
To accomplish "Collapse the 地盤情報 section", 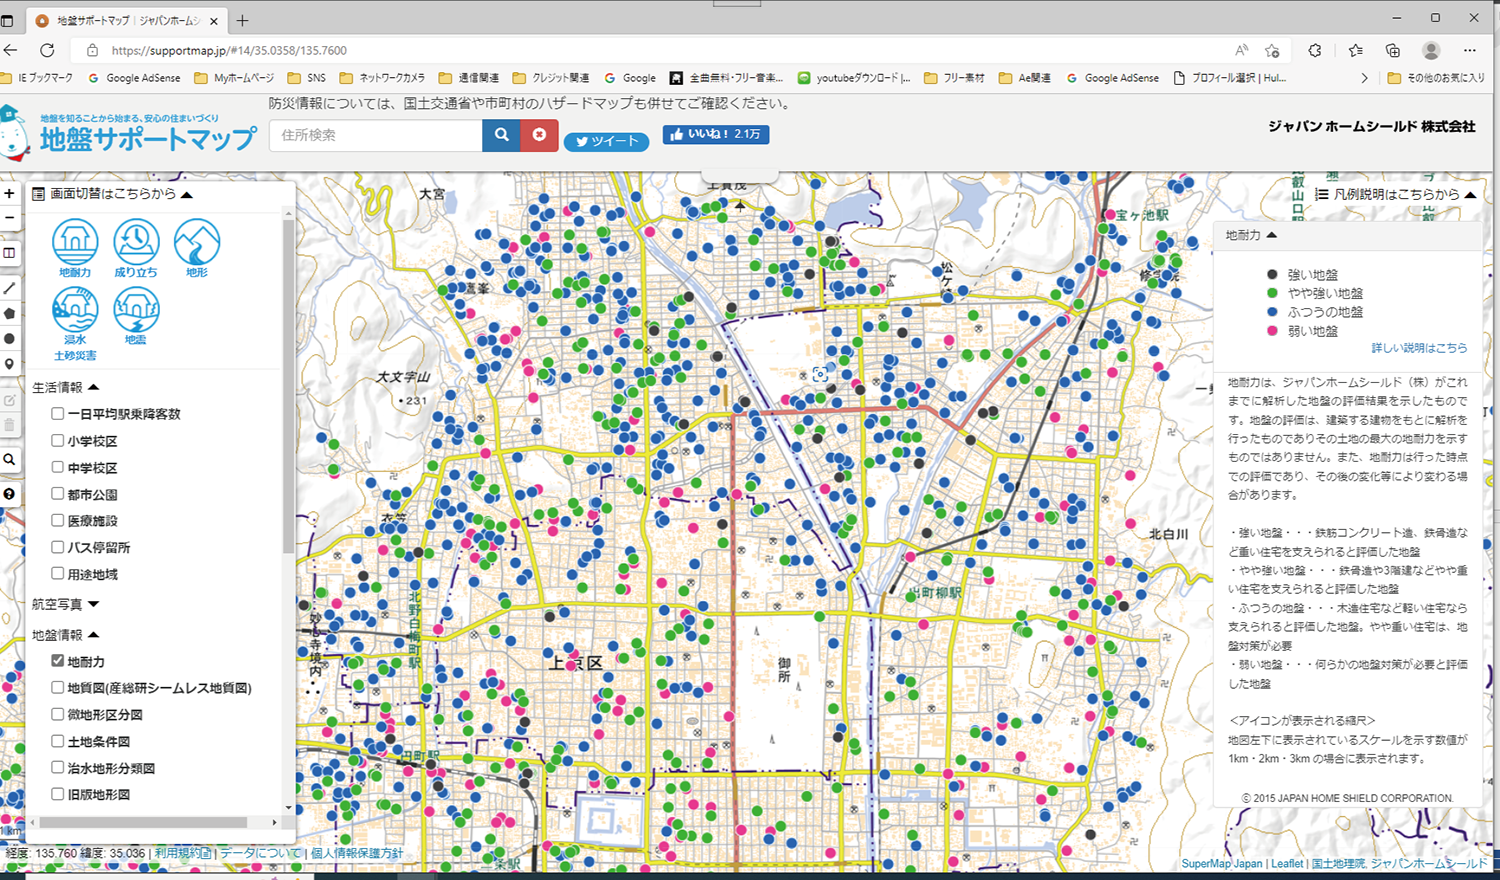I will click(x=65, y=635).
